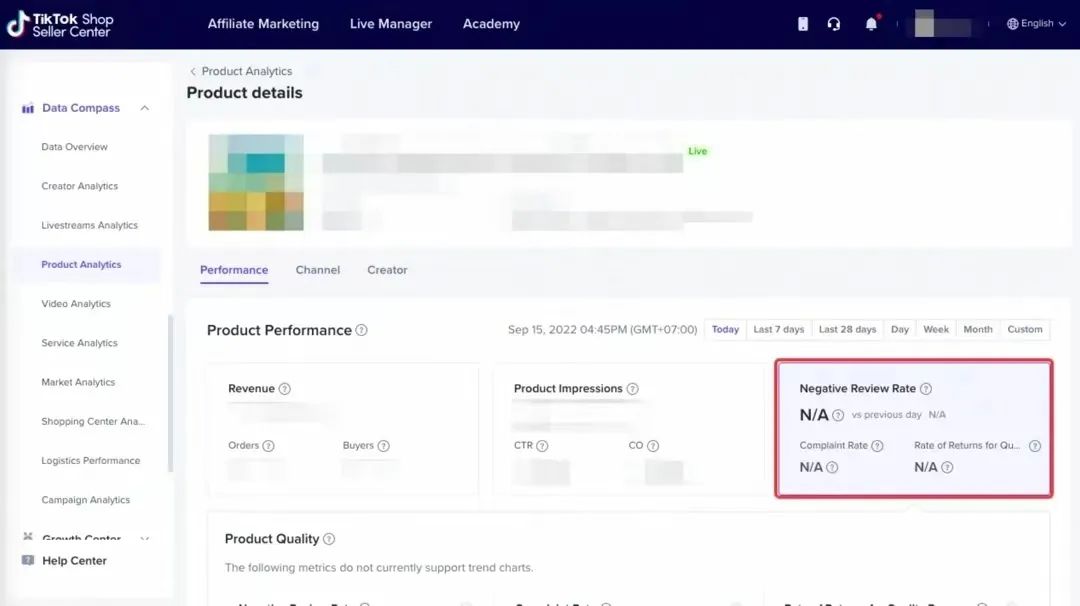
Task: Select the Last 7 days range
Action: point(778,329)
